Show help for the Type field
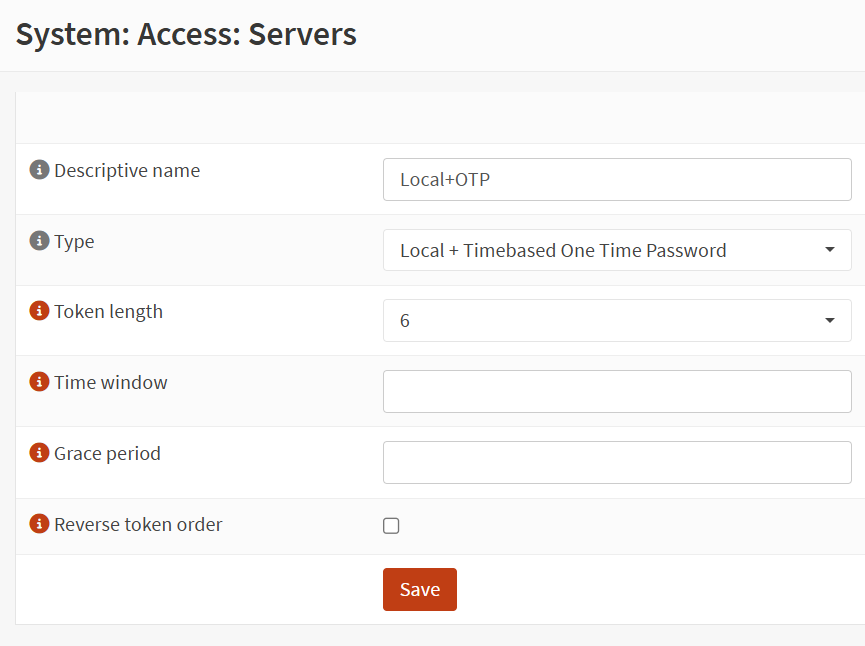The image size is (865, 646). click(x=39, y=241)
